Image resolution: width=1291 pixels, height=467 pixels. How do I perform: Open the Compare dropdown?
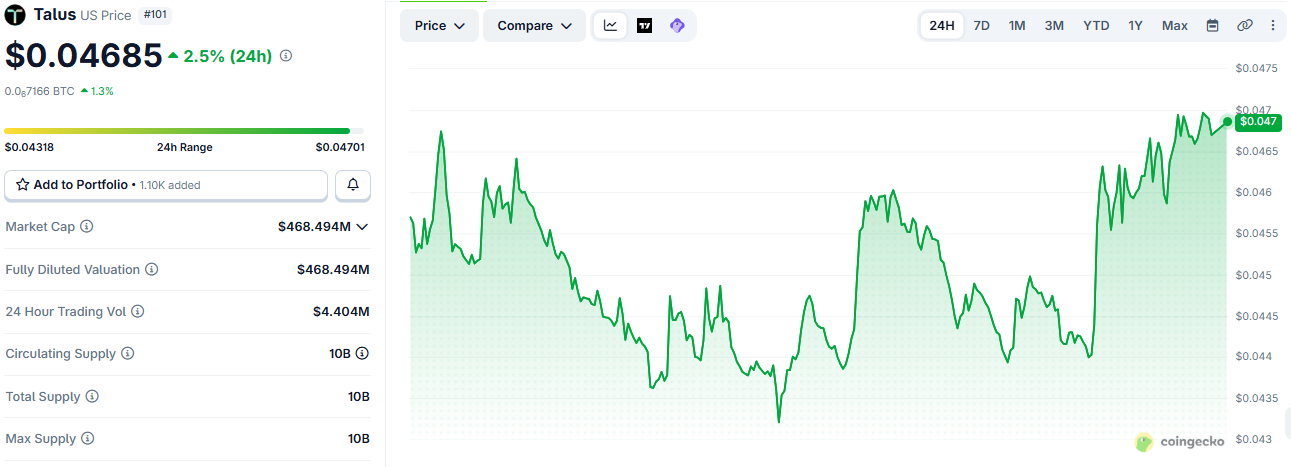click(x=534, y=25)
